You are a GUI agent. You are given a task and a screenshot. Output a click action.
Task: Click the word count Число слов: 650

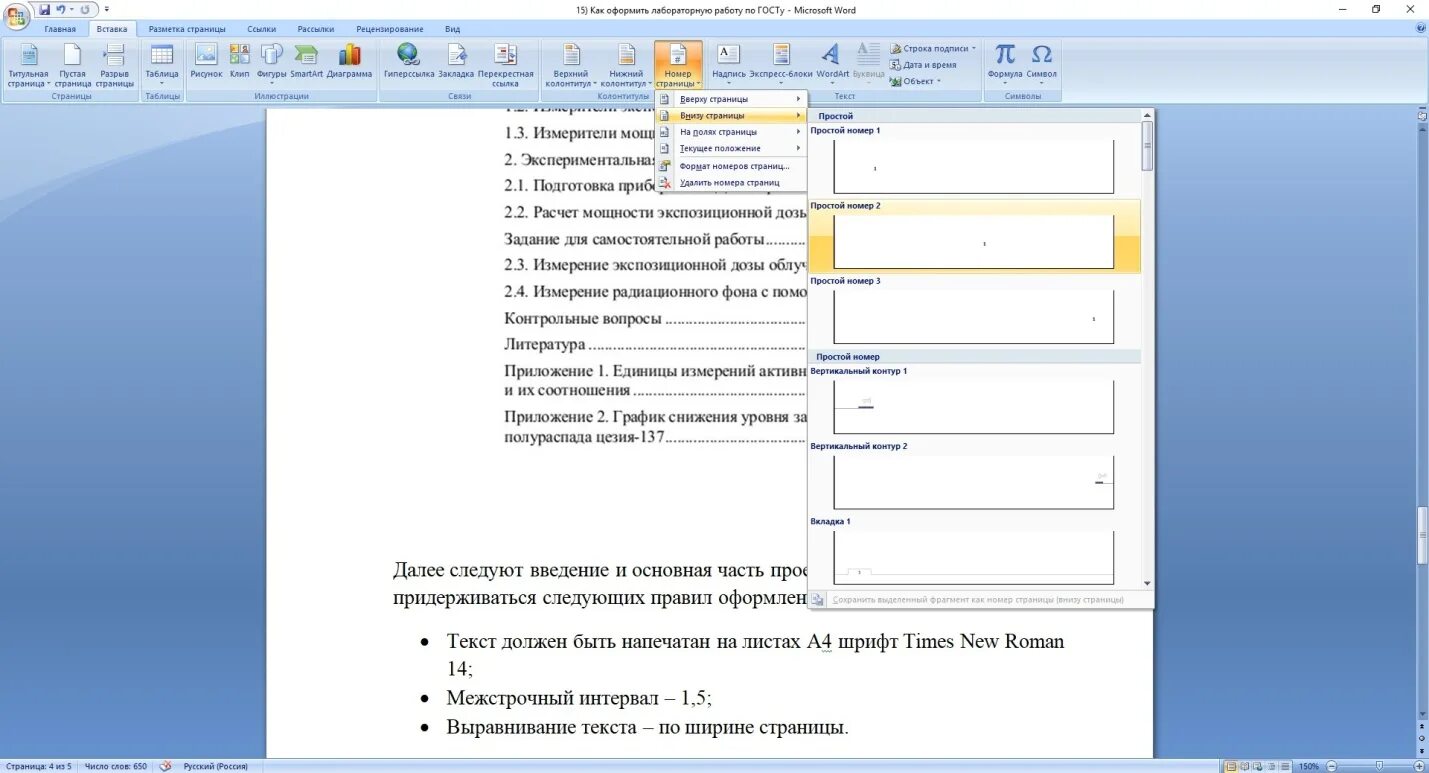click(x=115, y=766)
